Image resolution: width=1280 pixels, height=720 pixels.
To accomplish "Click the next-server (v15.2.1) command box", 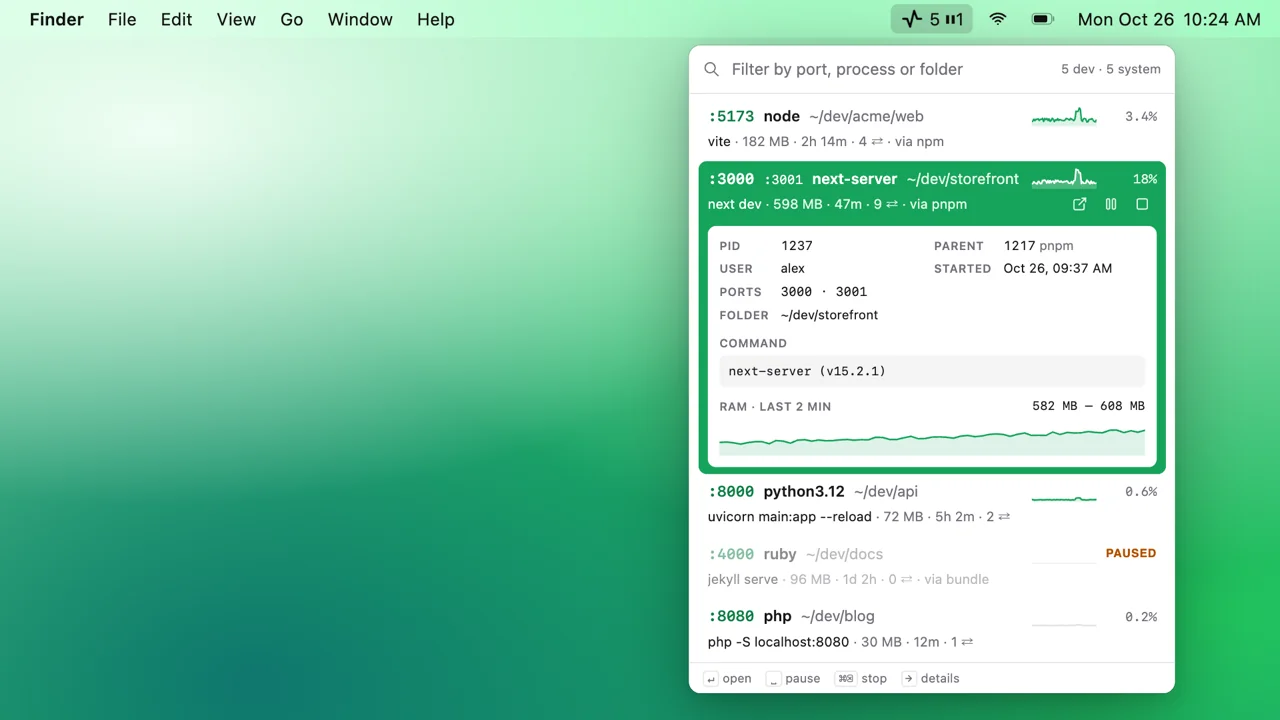I will pos(932,371).
